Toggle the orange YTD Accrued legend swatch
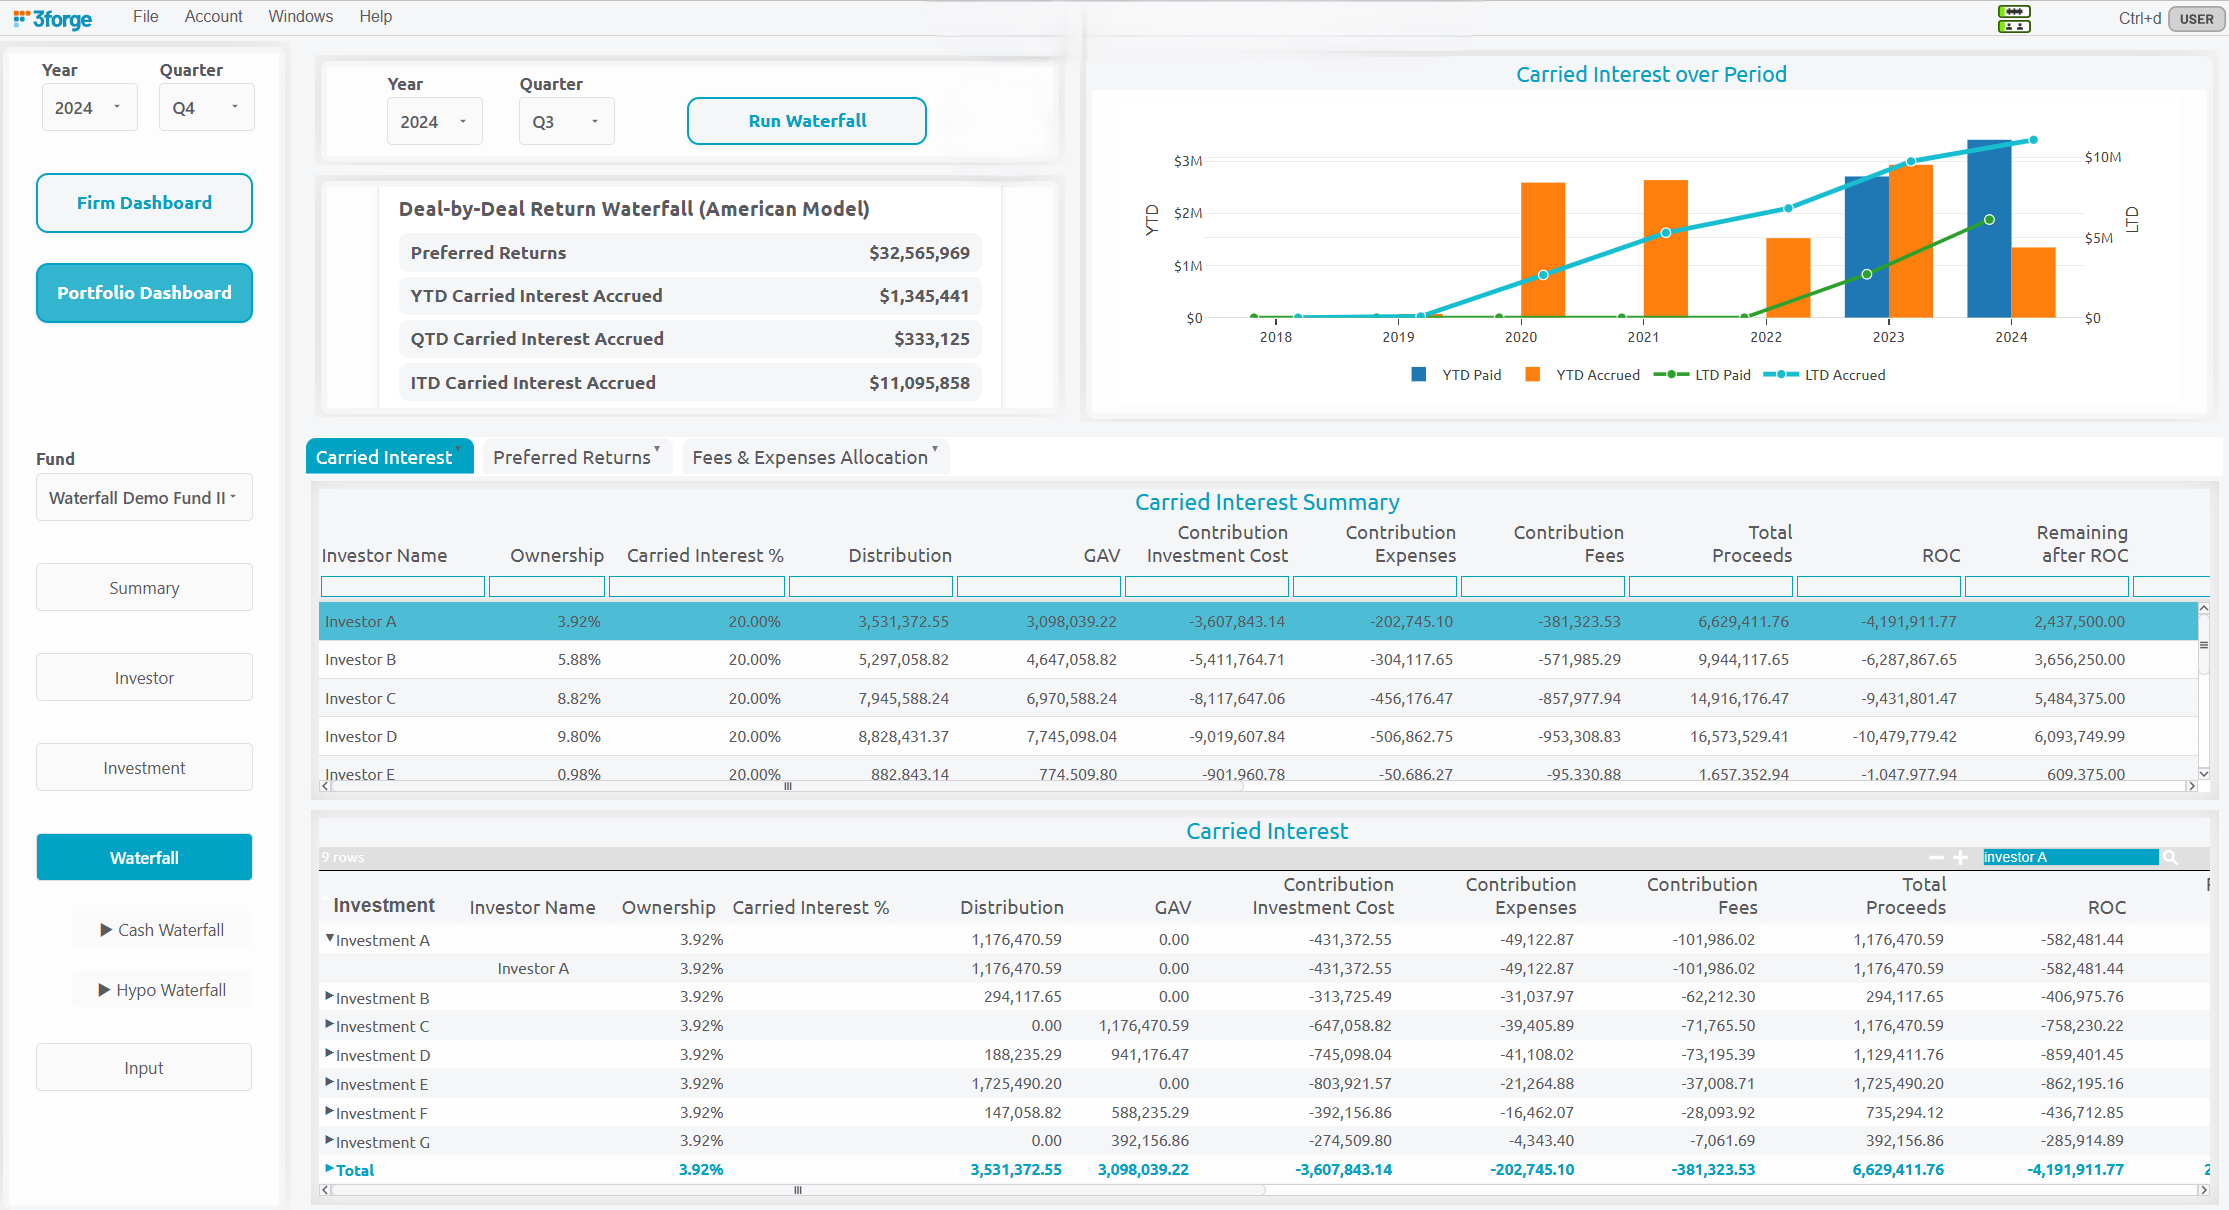The width and height of the screenshot is (2229, 1210). click(x=1532, y=375)
